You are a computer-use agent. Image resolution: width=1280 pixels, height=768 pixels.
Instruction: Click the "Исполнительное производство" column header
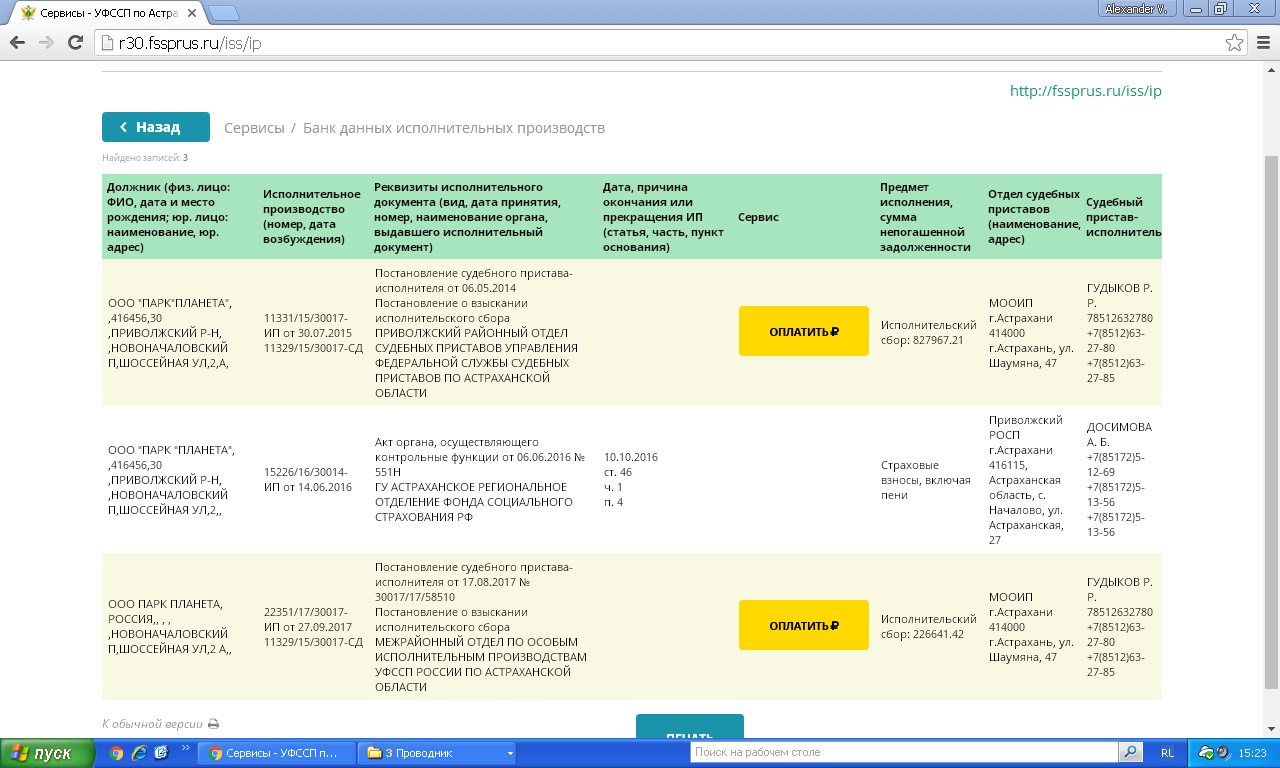(312, 216)
